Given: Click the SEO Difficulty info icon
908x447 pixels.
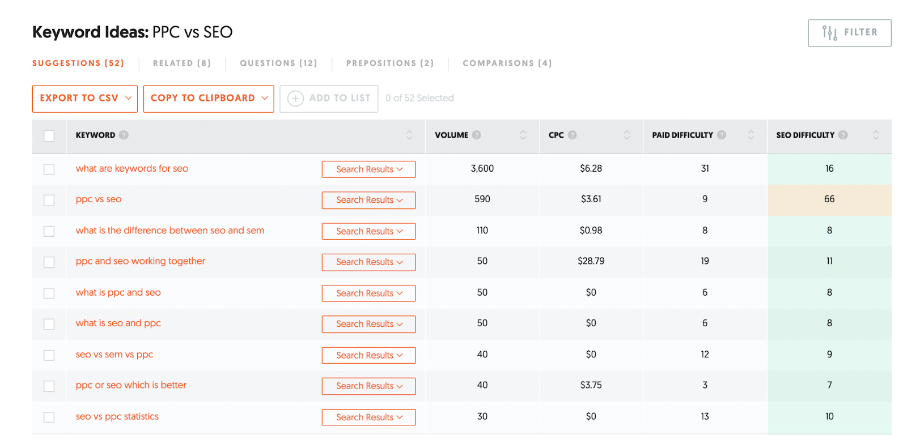Looking at the screenshot, I should click(x=843, y=135).
